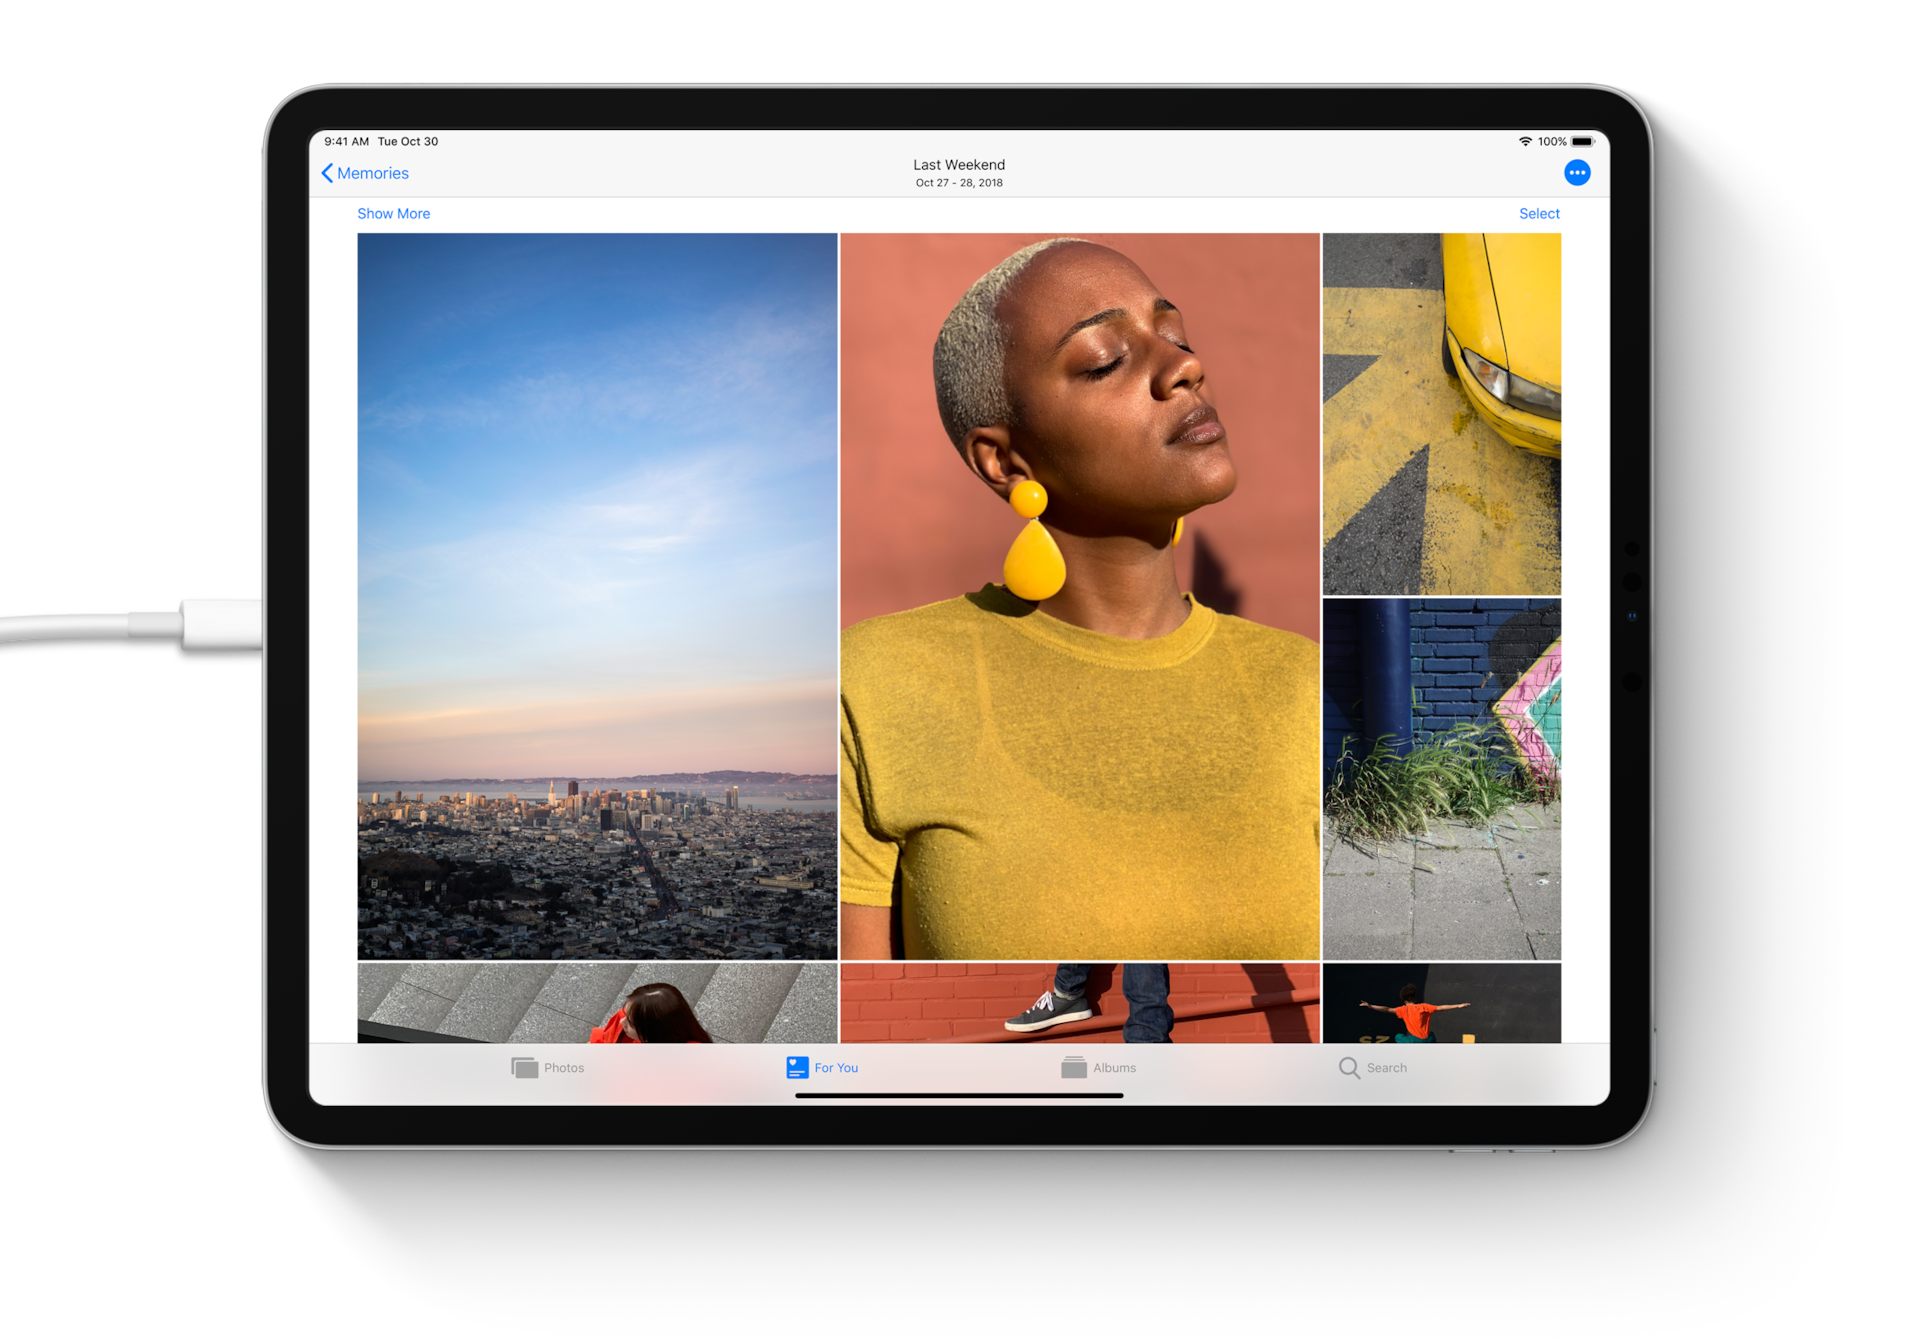Tap the Oct 27 - 28, 2018 date subtitle
1920x1342 pixels.
tap(959, 183)
